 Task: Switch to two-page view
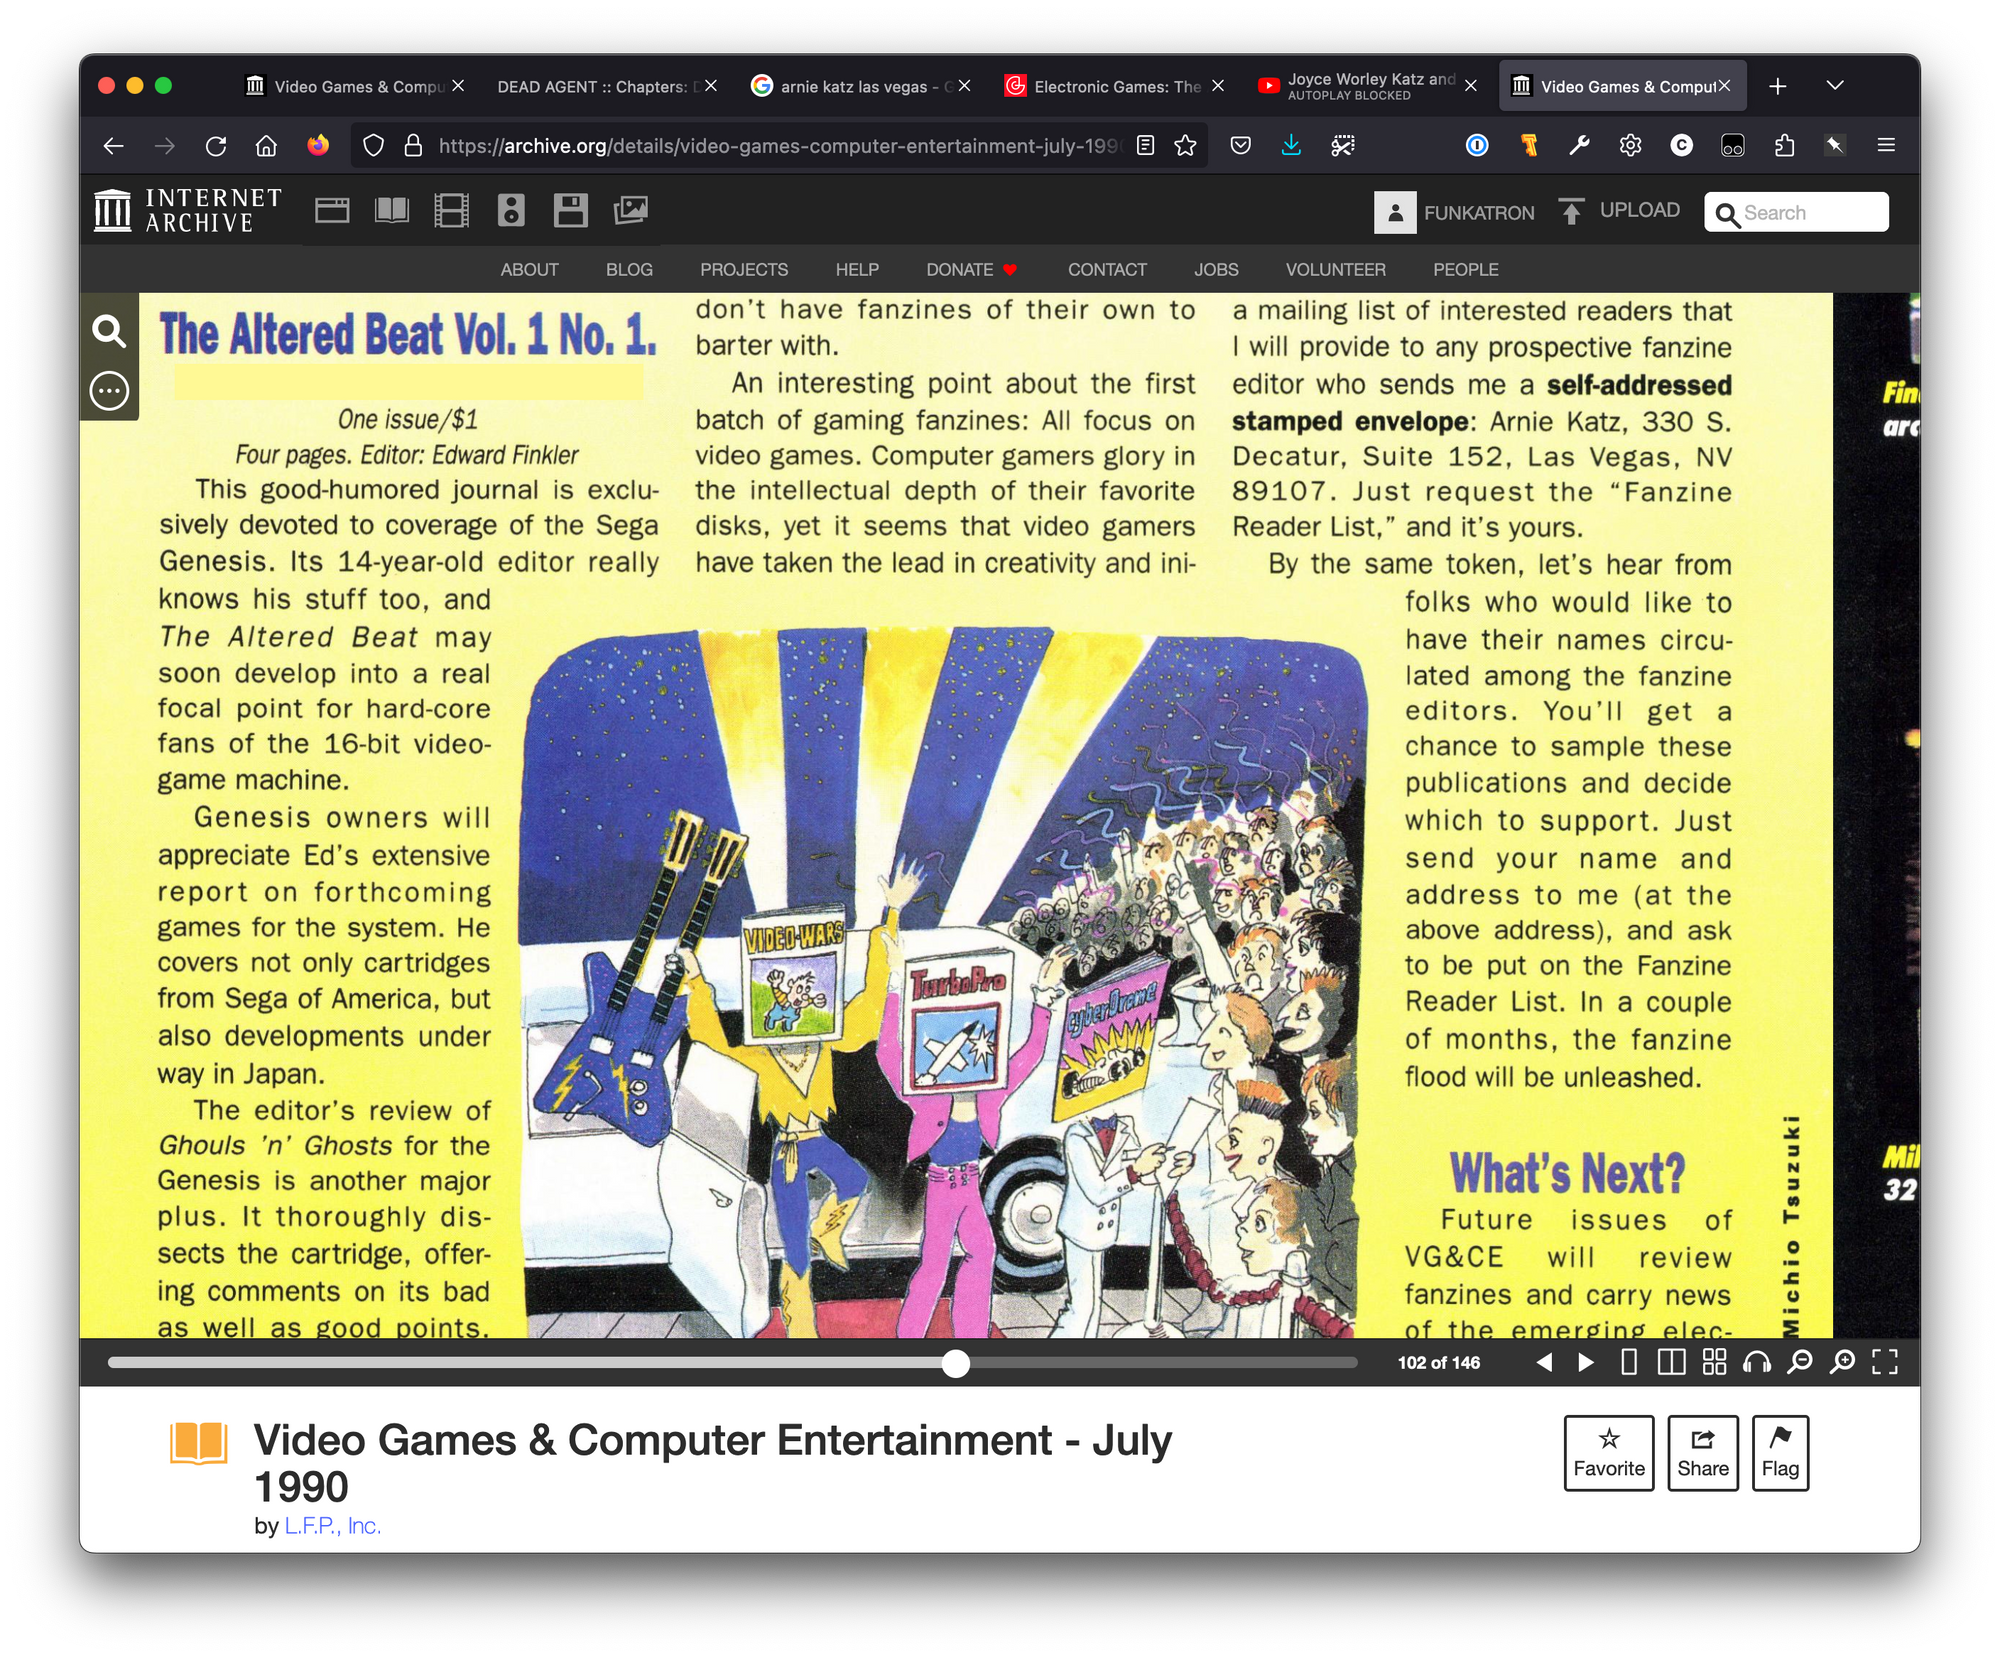click(1671, 1362)
